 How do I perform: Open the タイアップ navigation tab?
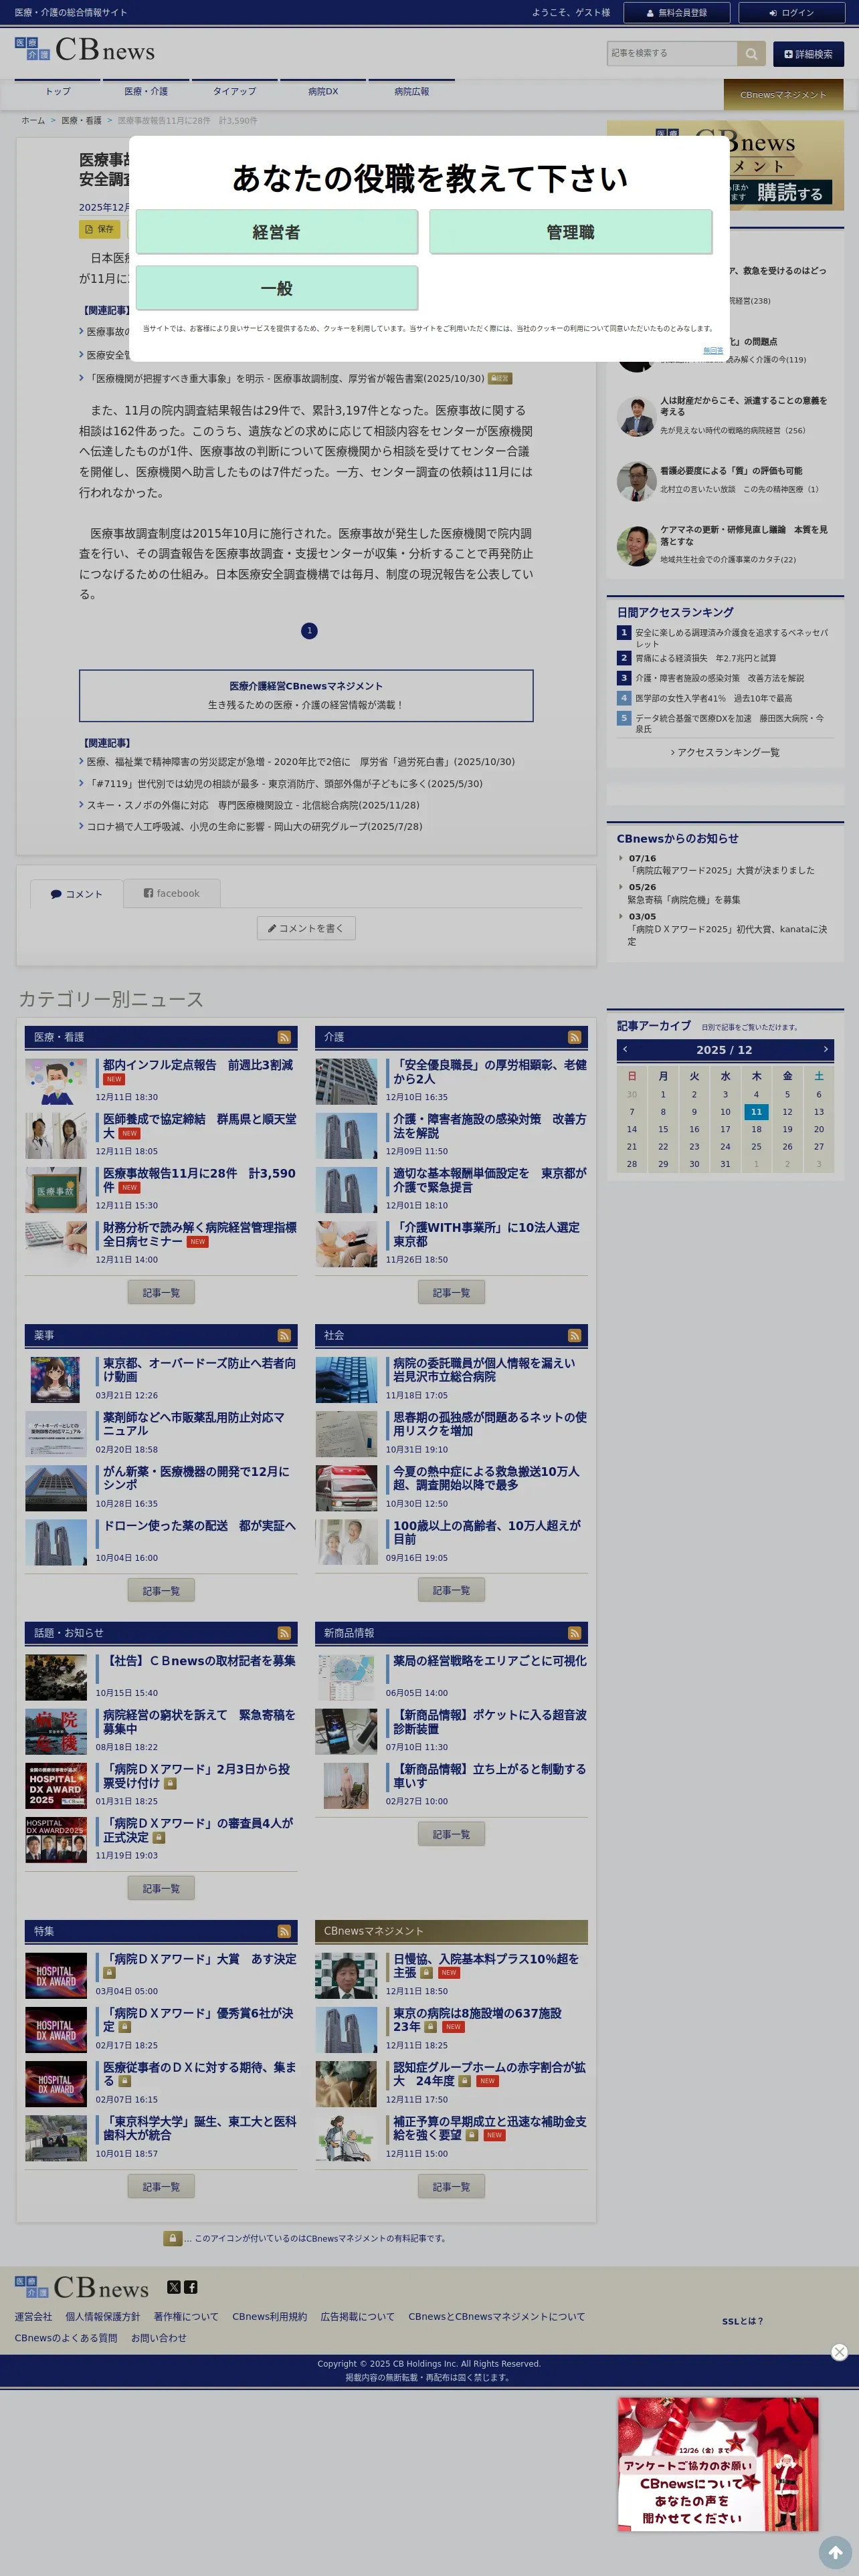234,92
